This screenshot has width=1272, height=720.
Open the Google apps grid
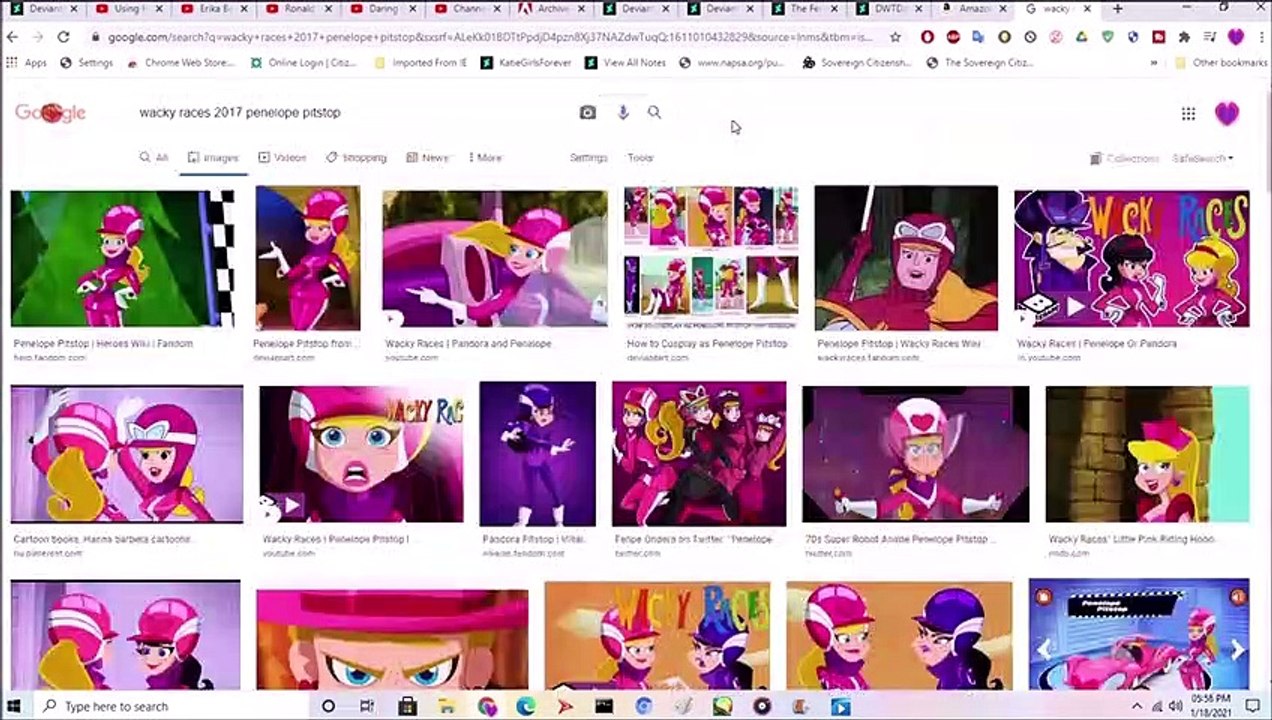tap(1188, 113)
